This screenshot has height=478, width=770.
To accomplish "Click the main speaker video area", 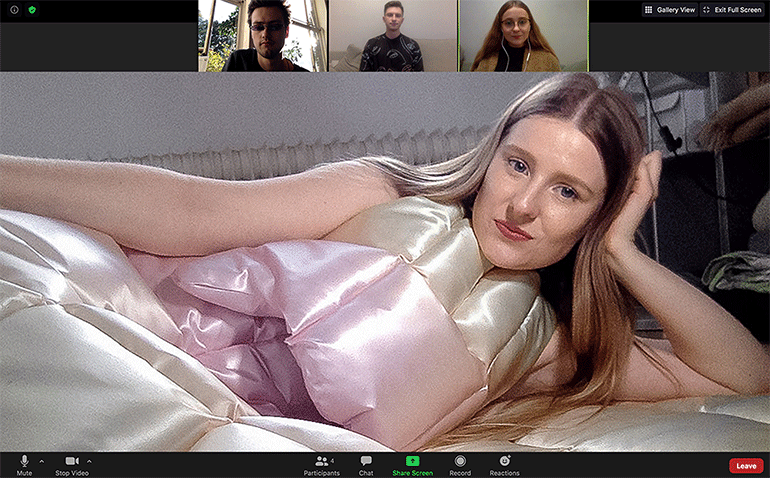I will 385,262.
